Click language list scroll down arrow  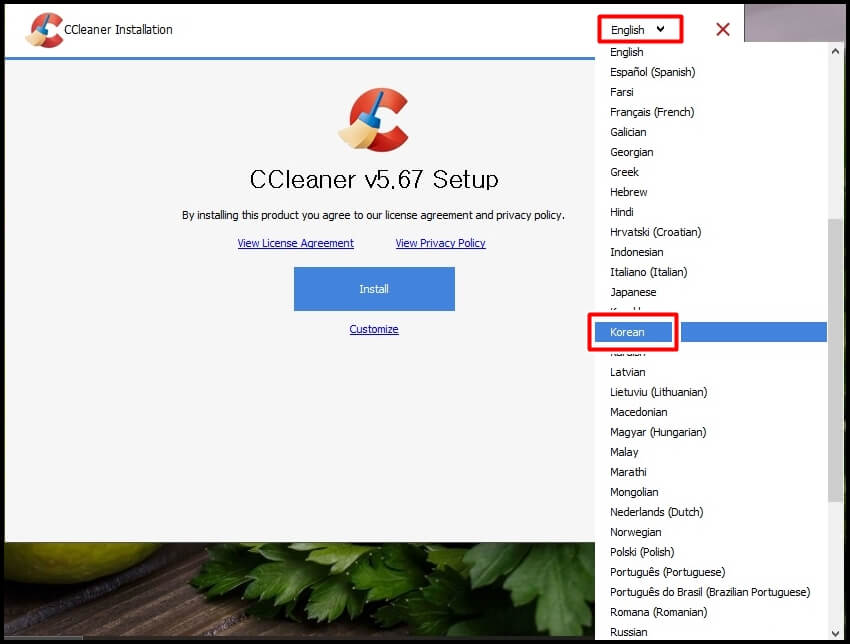click(x=835, y=633)
